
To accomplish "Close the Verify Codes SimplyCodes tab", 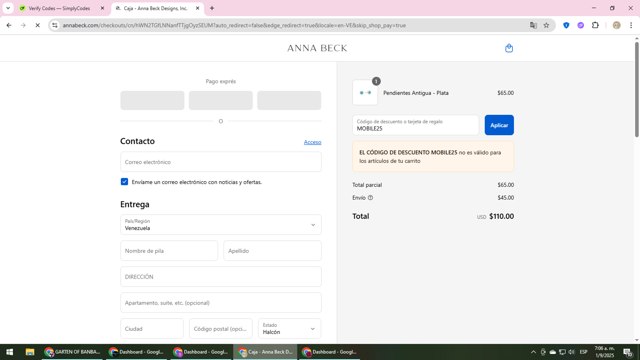I will click(102, 8).
